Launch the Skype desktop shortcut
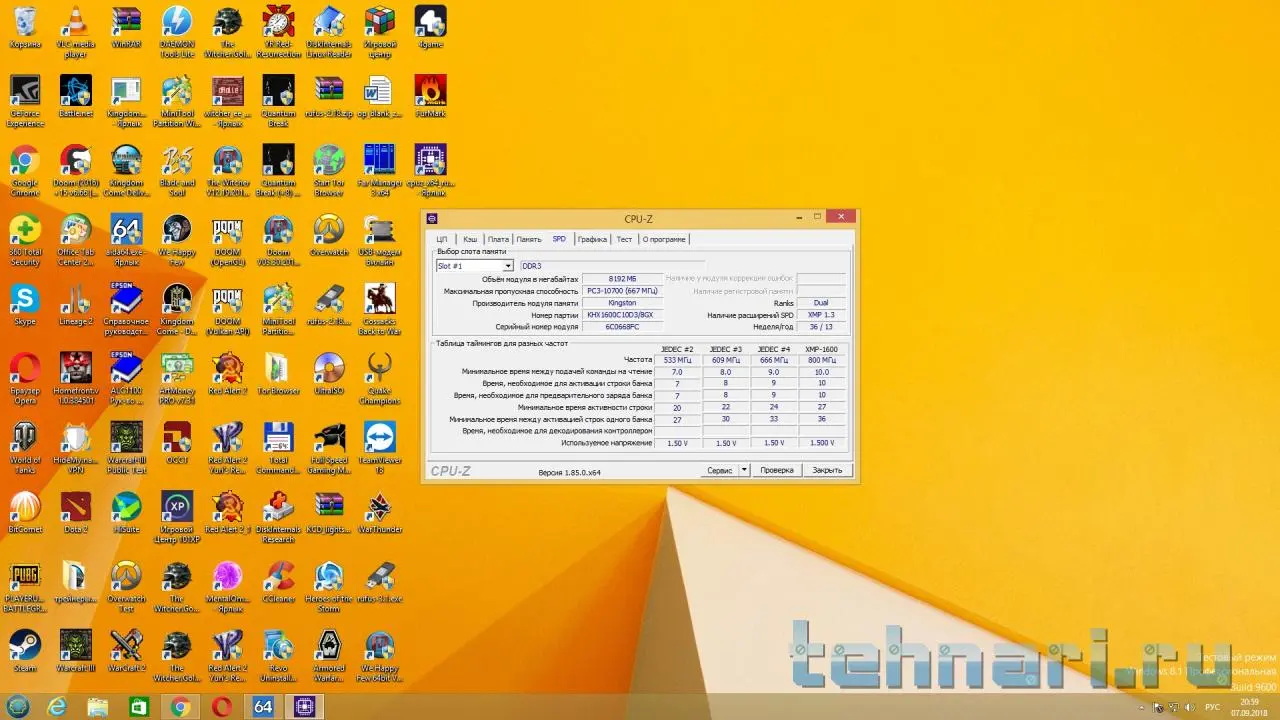 click(x=25, y=299)
